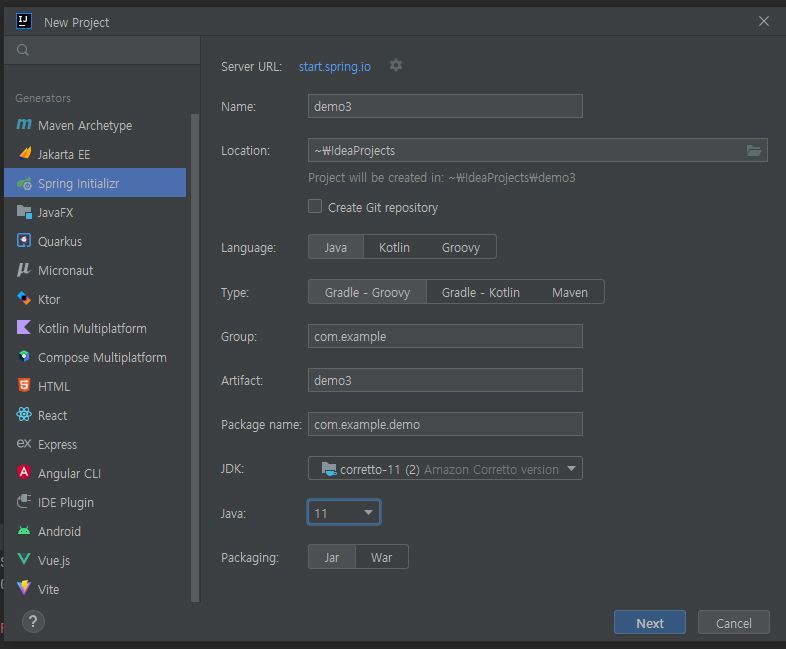Enable Create Git repository checkbox
Screen dimensions: 786x649
(x=315, y=207)
